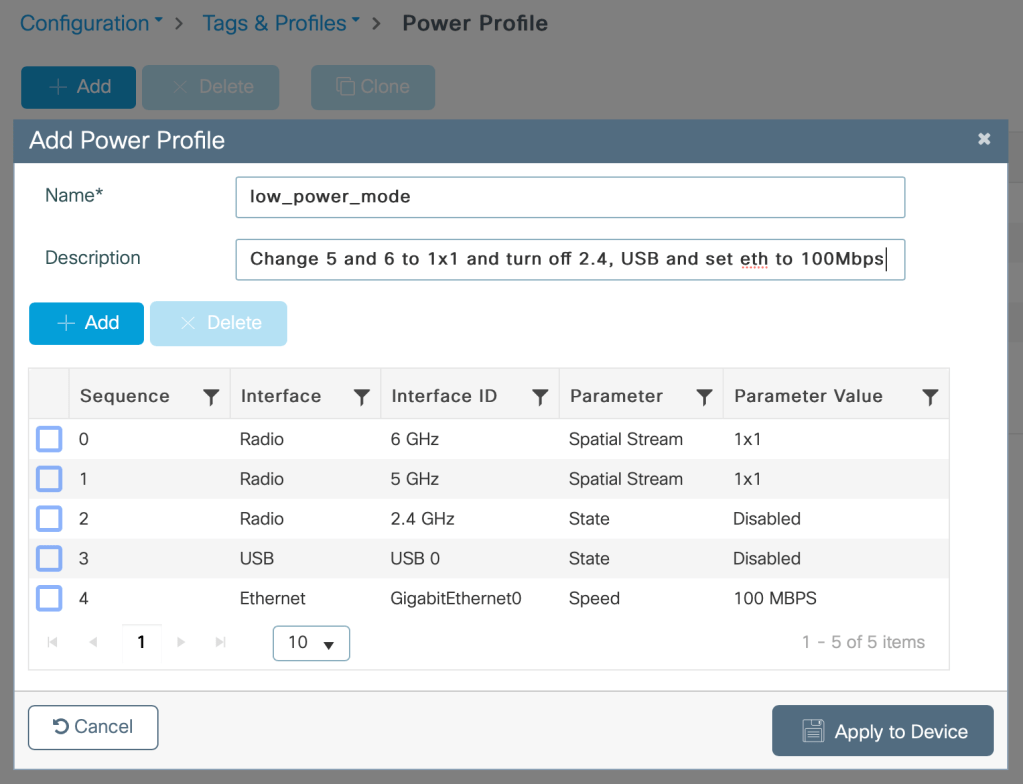This screenshot has width=1023, height=784.
Task: Open the items per page dropdown
Action: (311, 643)
